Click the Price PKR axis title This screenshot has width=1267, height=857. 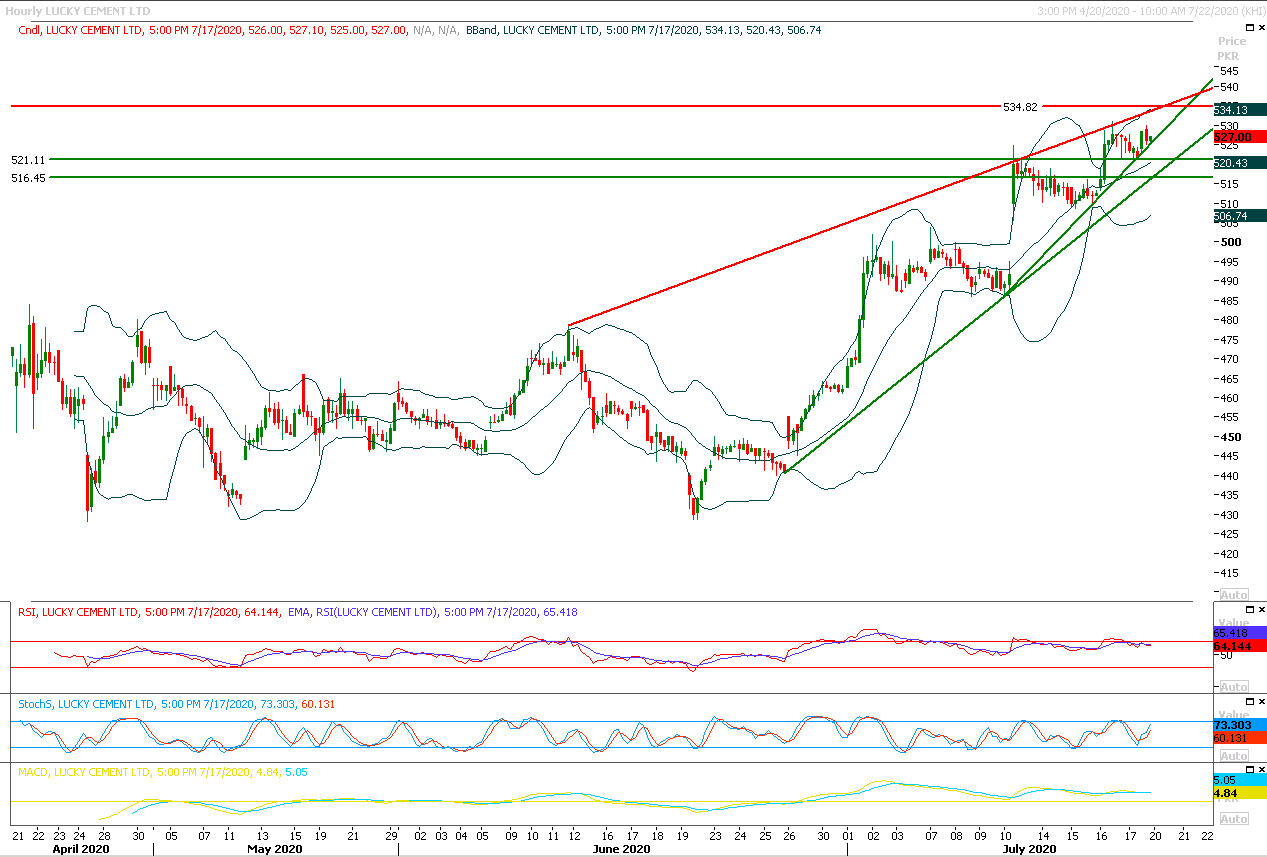pyautogui.click(x=1232, y=49)
